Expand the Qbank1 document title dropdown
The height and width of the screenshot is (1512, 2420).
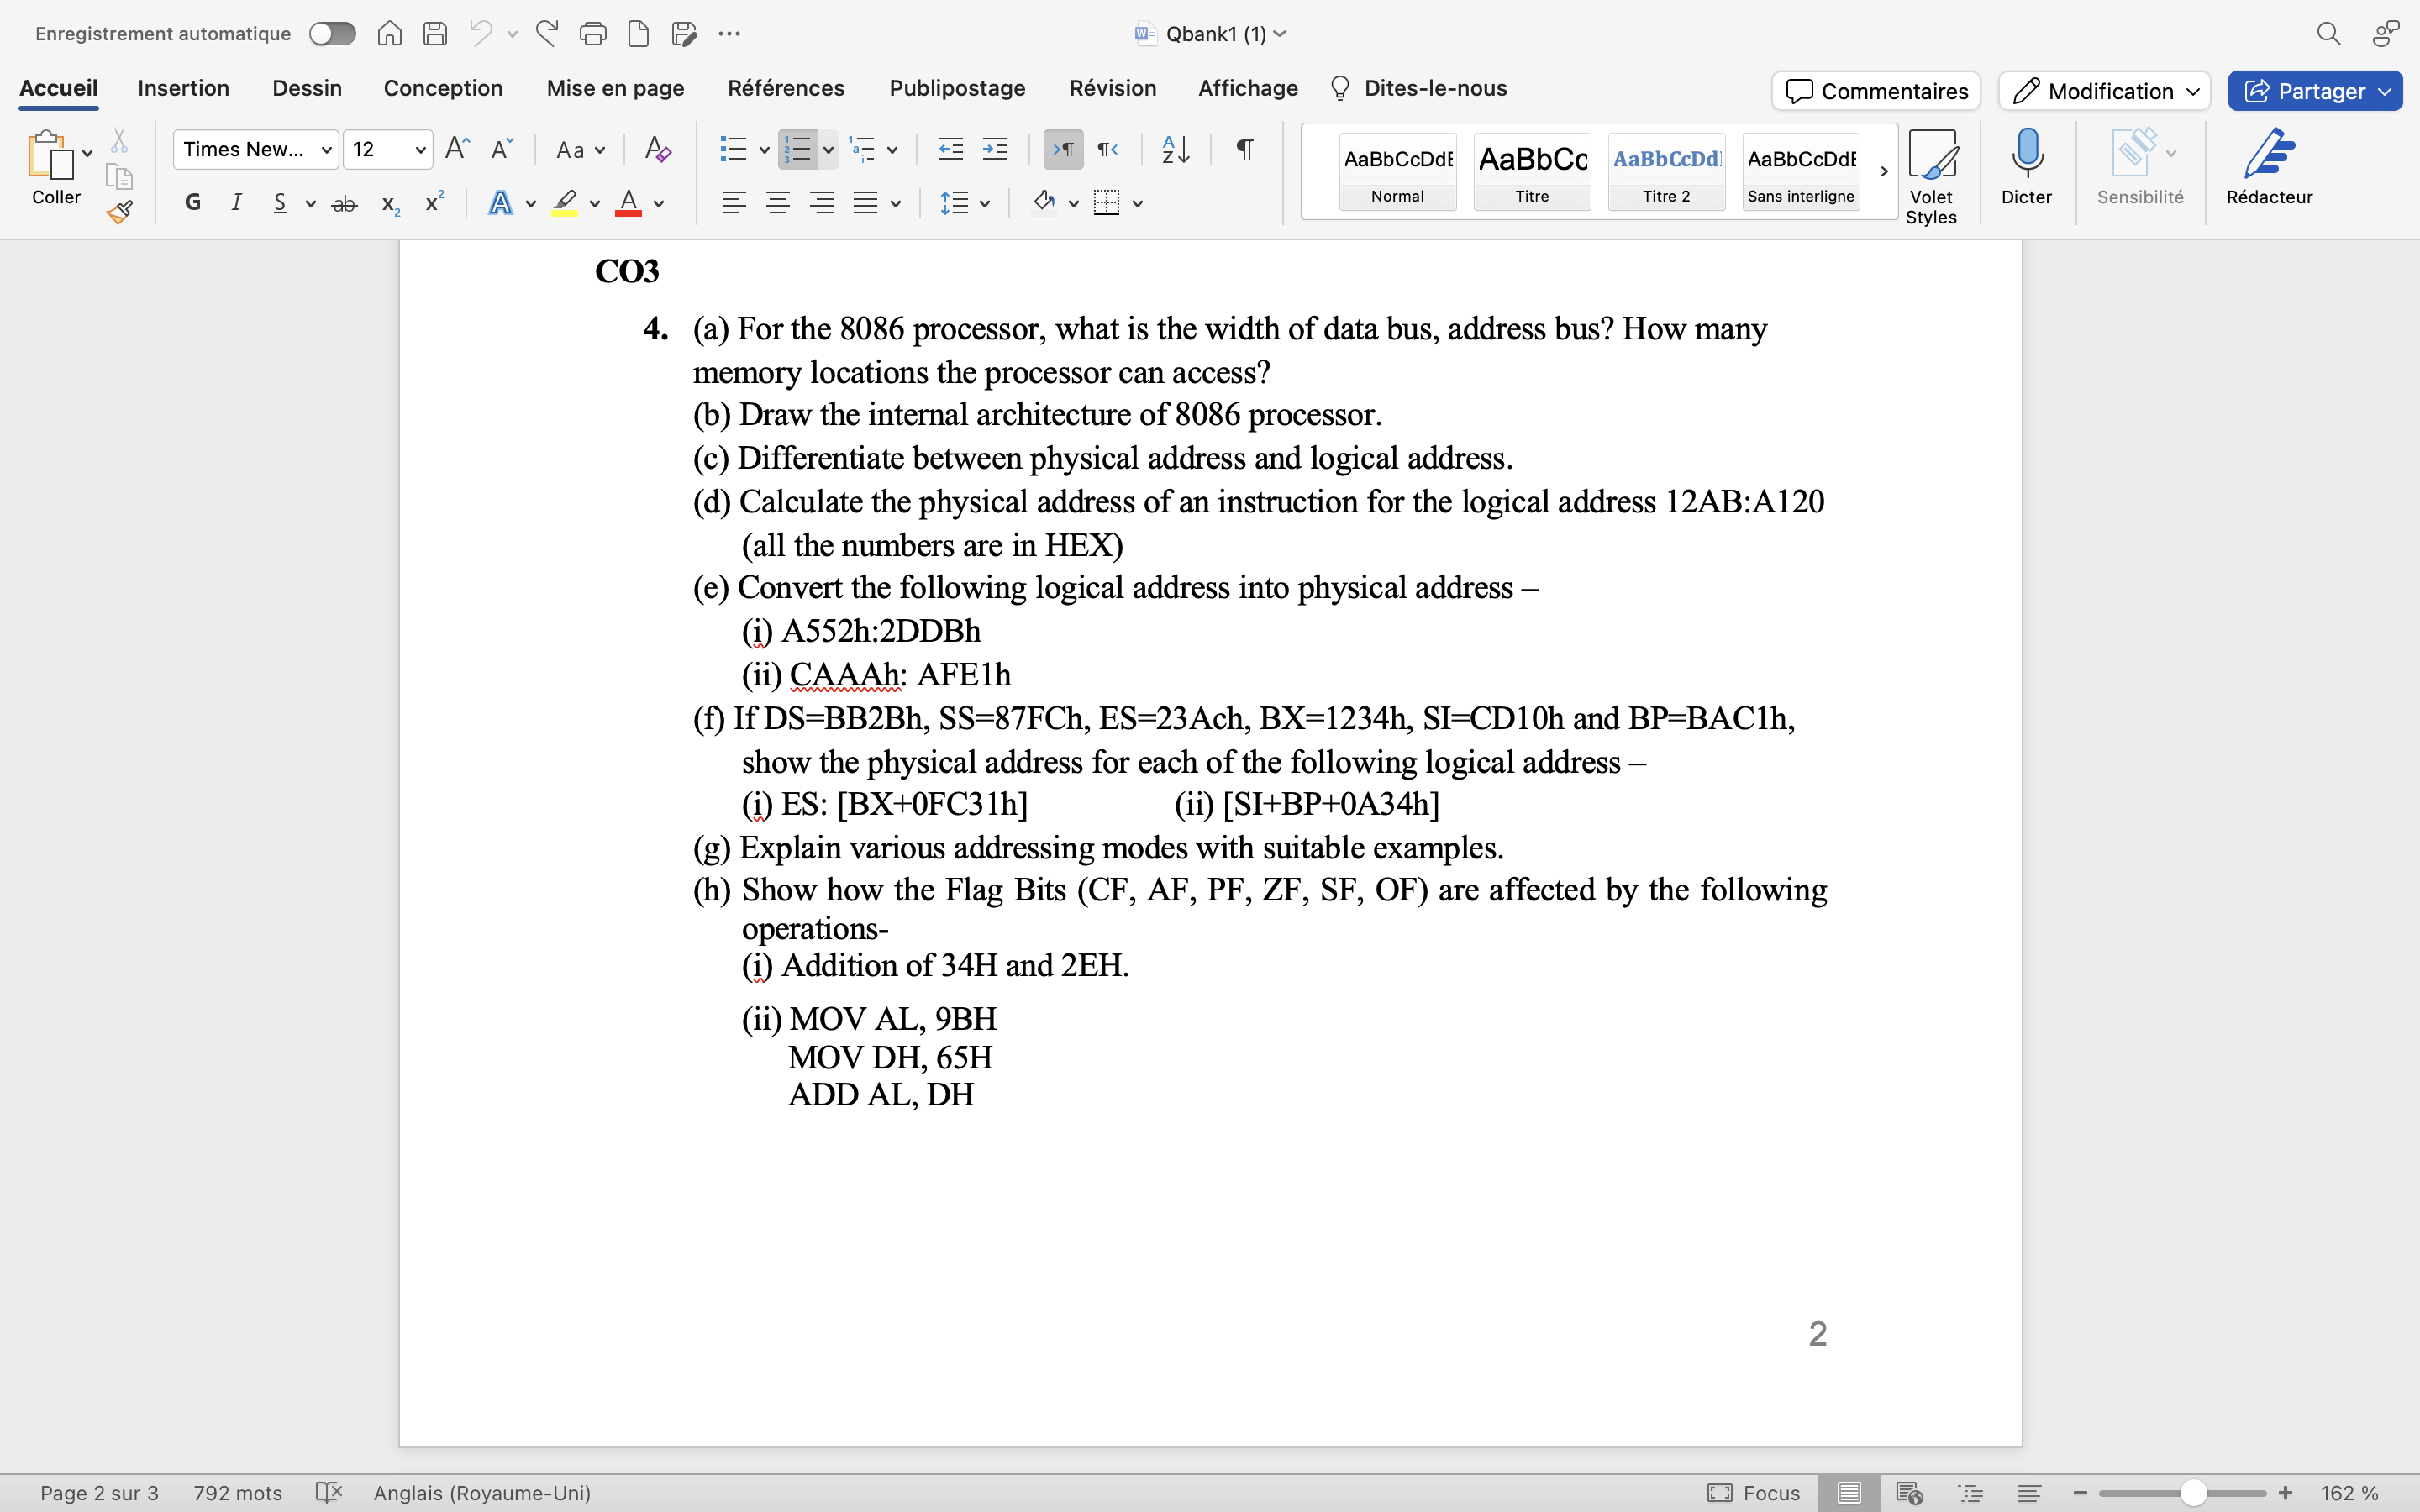1282,33
